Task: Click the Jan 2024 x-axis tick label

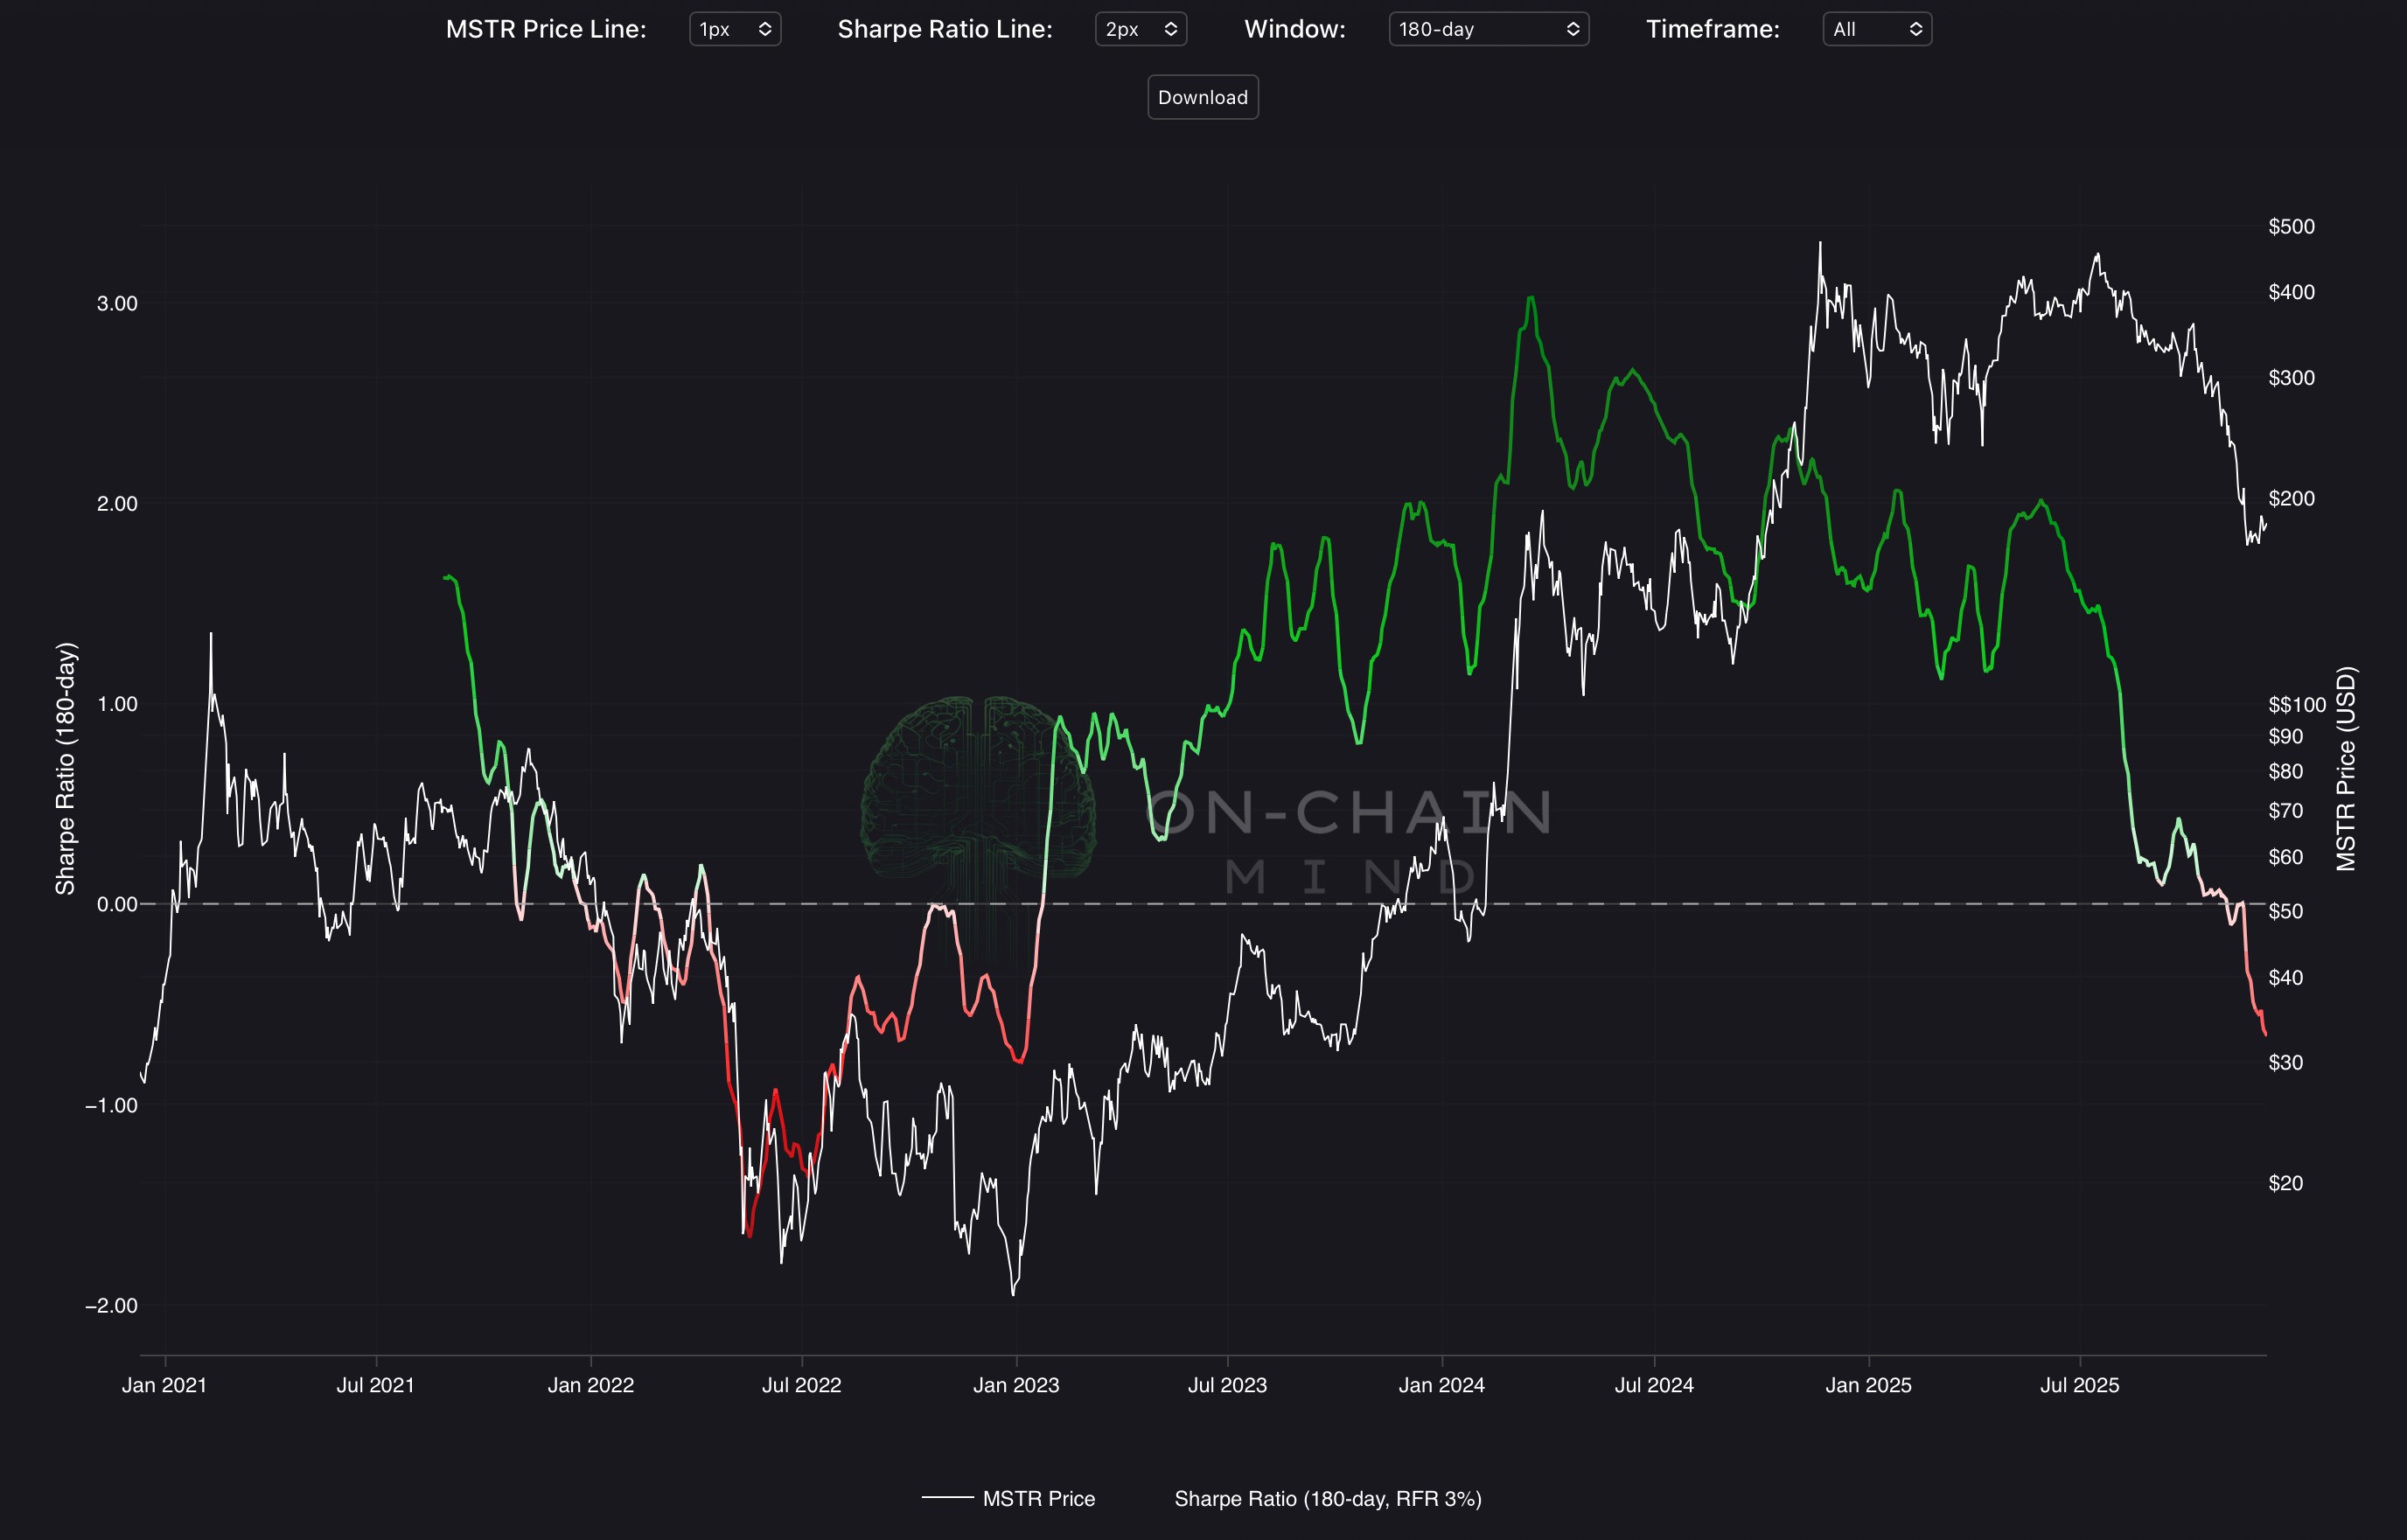Action: [1441, 1385]
